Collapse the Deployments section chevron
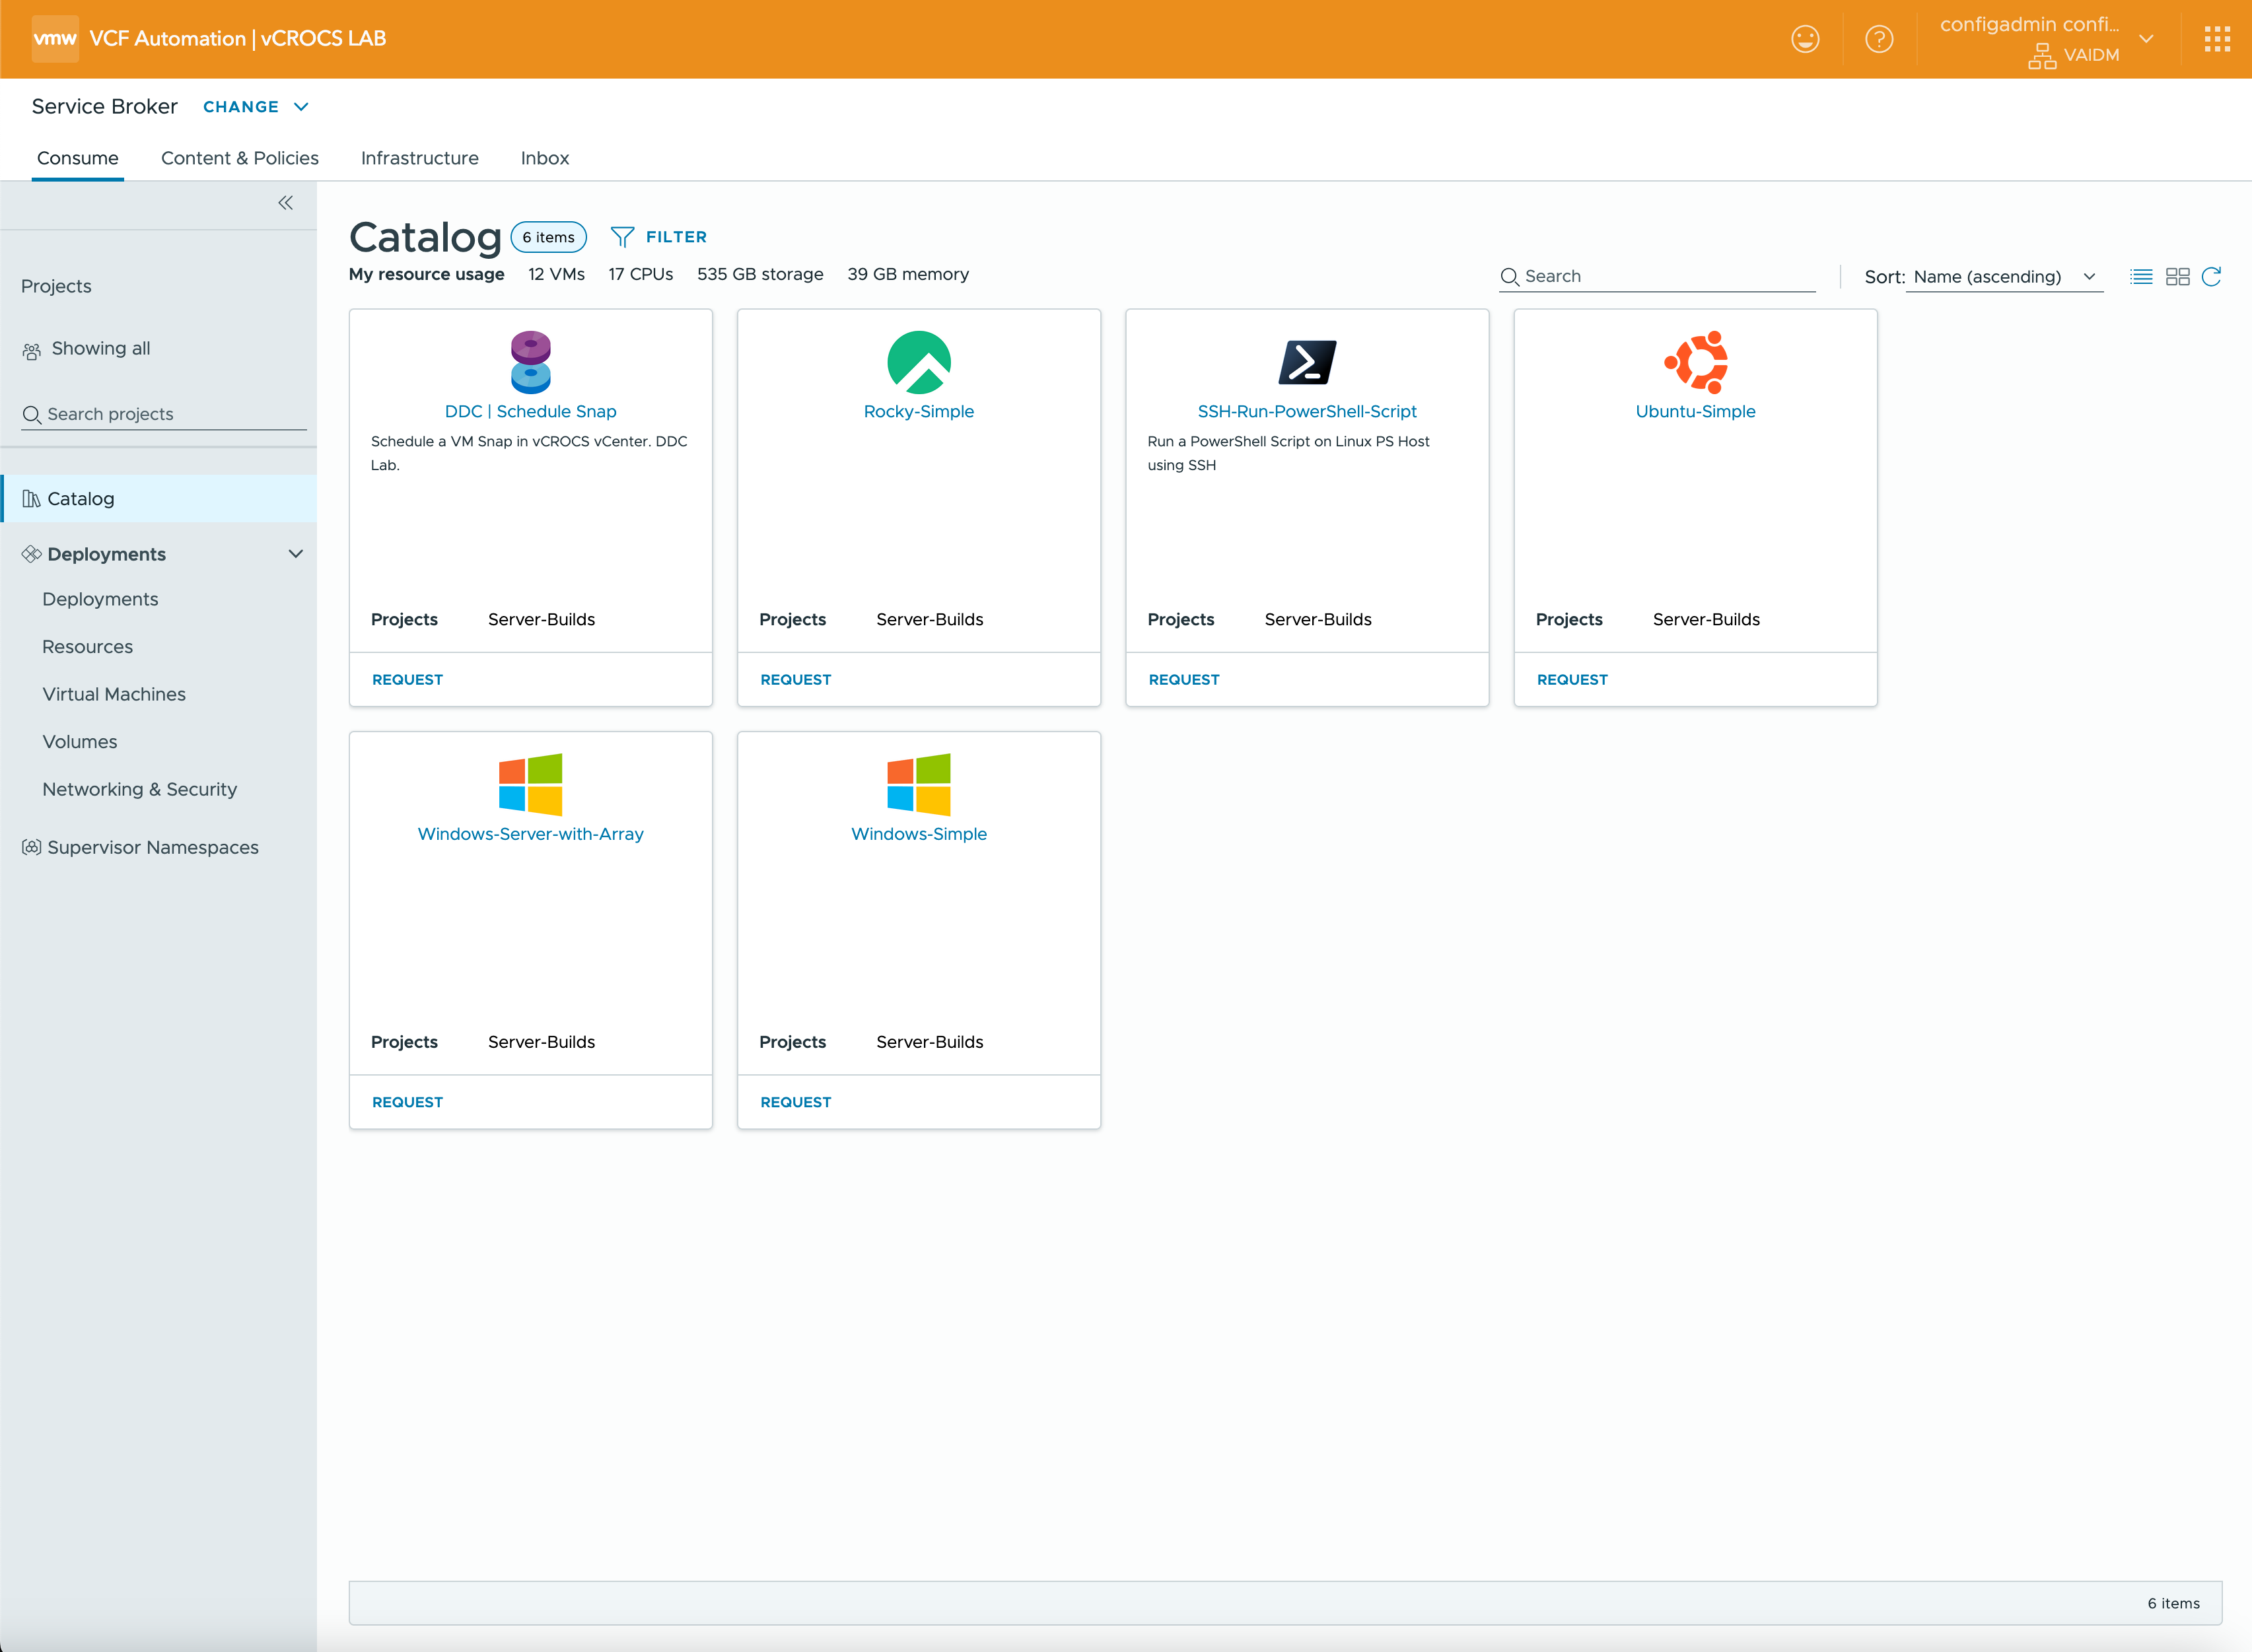 click(x=296, y=554)
